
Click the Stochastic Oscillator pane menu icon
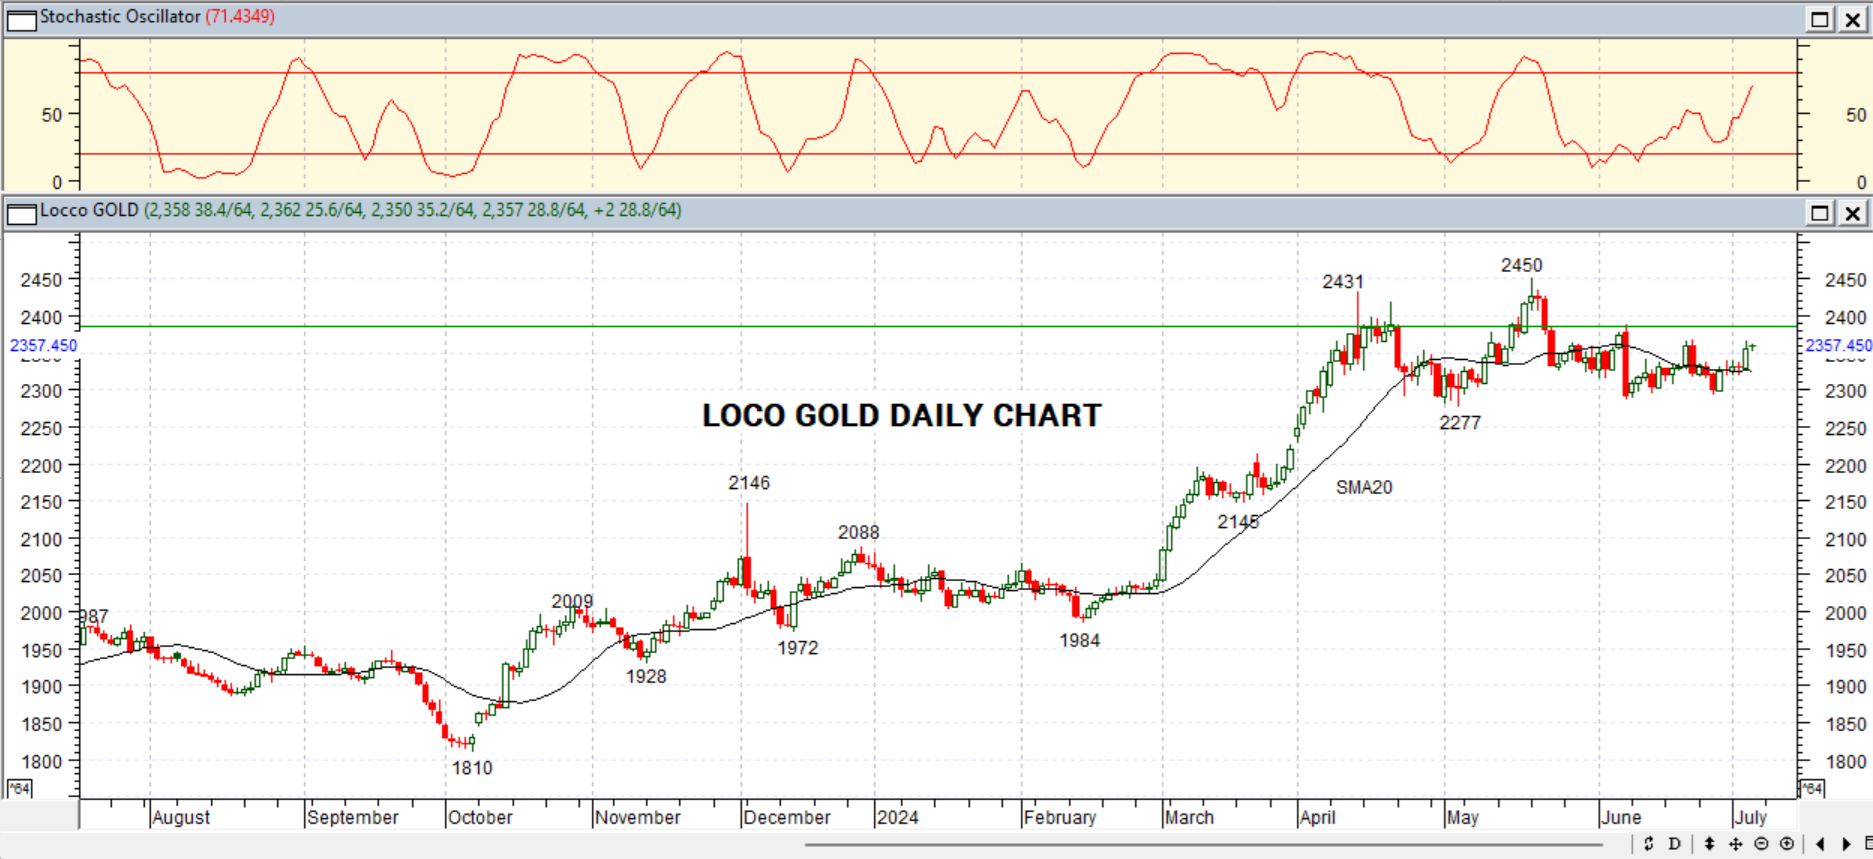[x=21, y=19]
